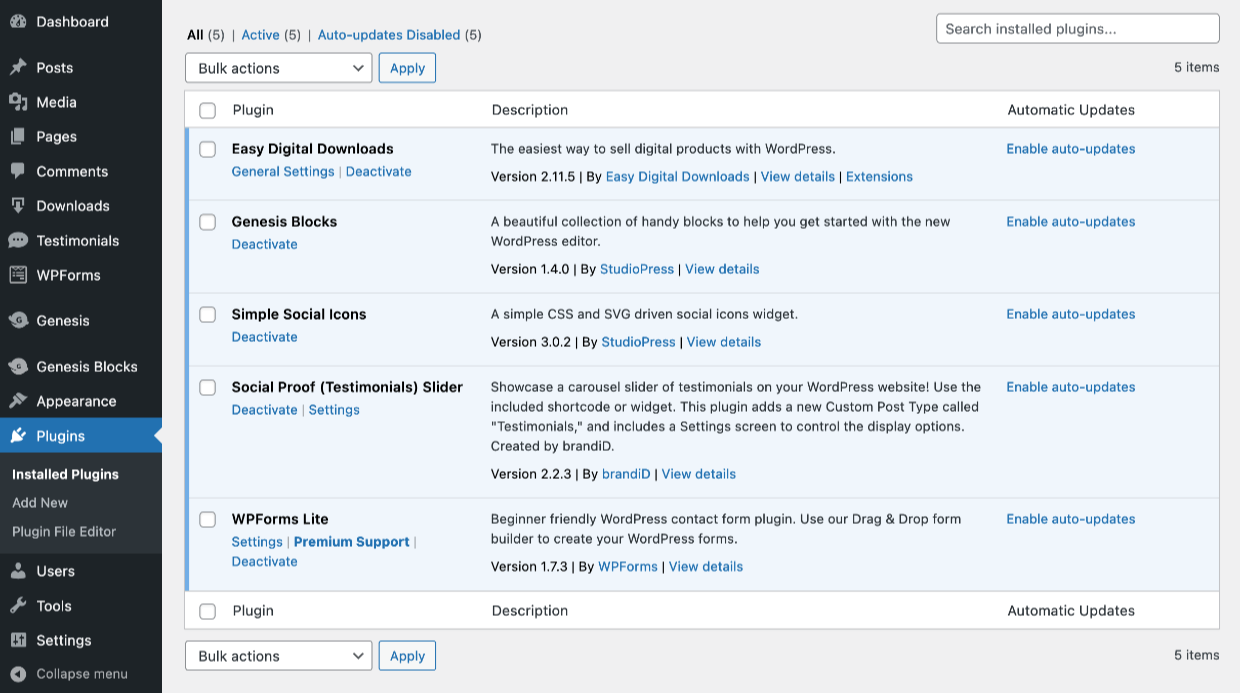Click the Search installed plugins field
The height and width of the screenshot is (693, 1240).
pyautogui.click(x=1078, y=29)
